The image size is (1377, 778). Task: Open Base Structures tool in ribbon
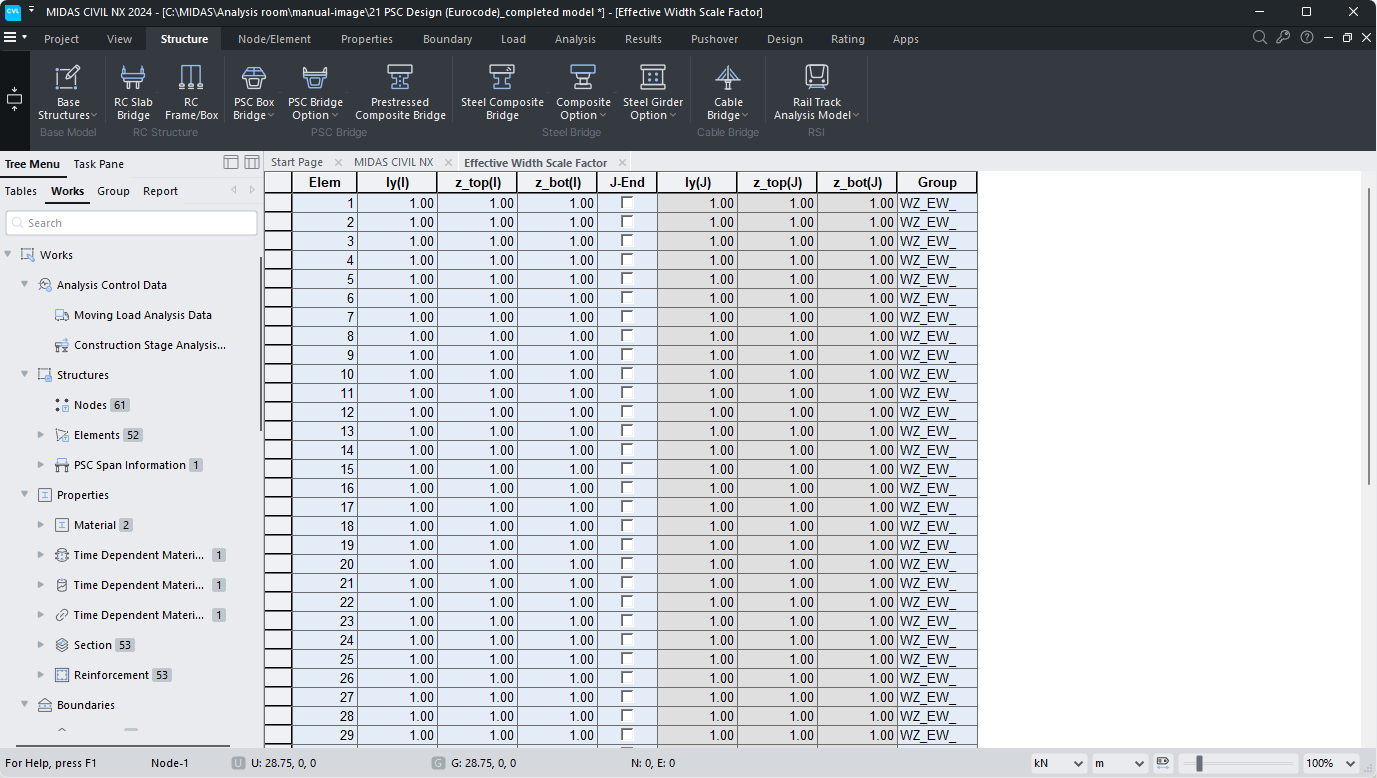tap(67, 94)
